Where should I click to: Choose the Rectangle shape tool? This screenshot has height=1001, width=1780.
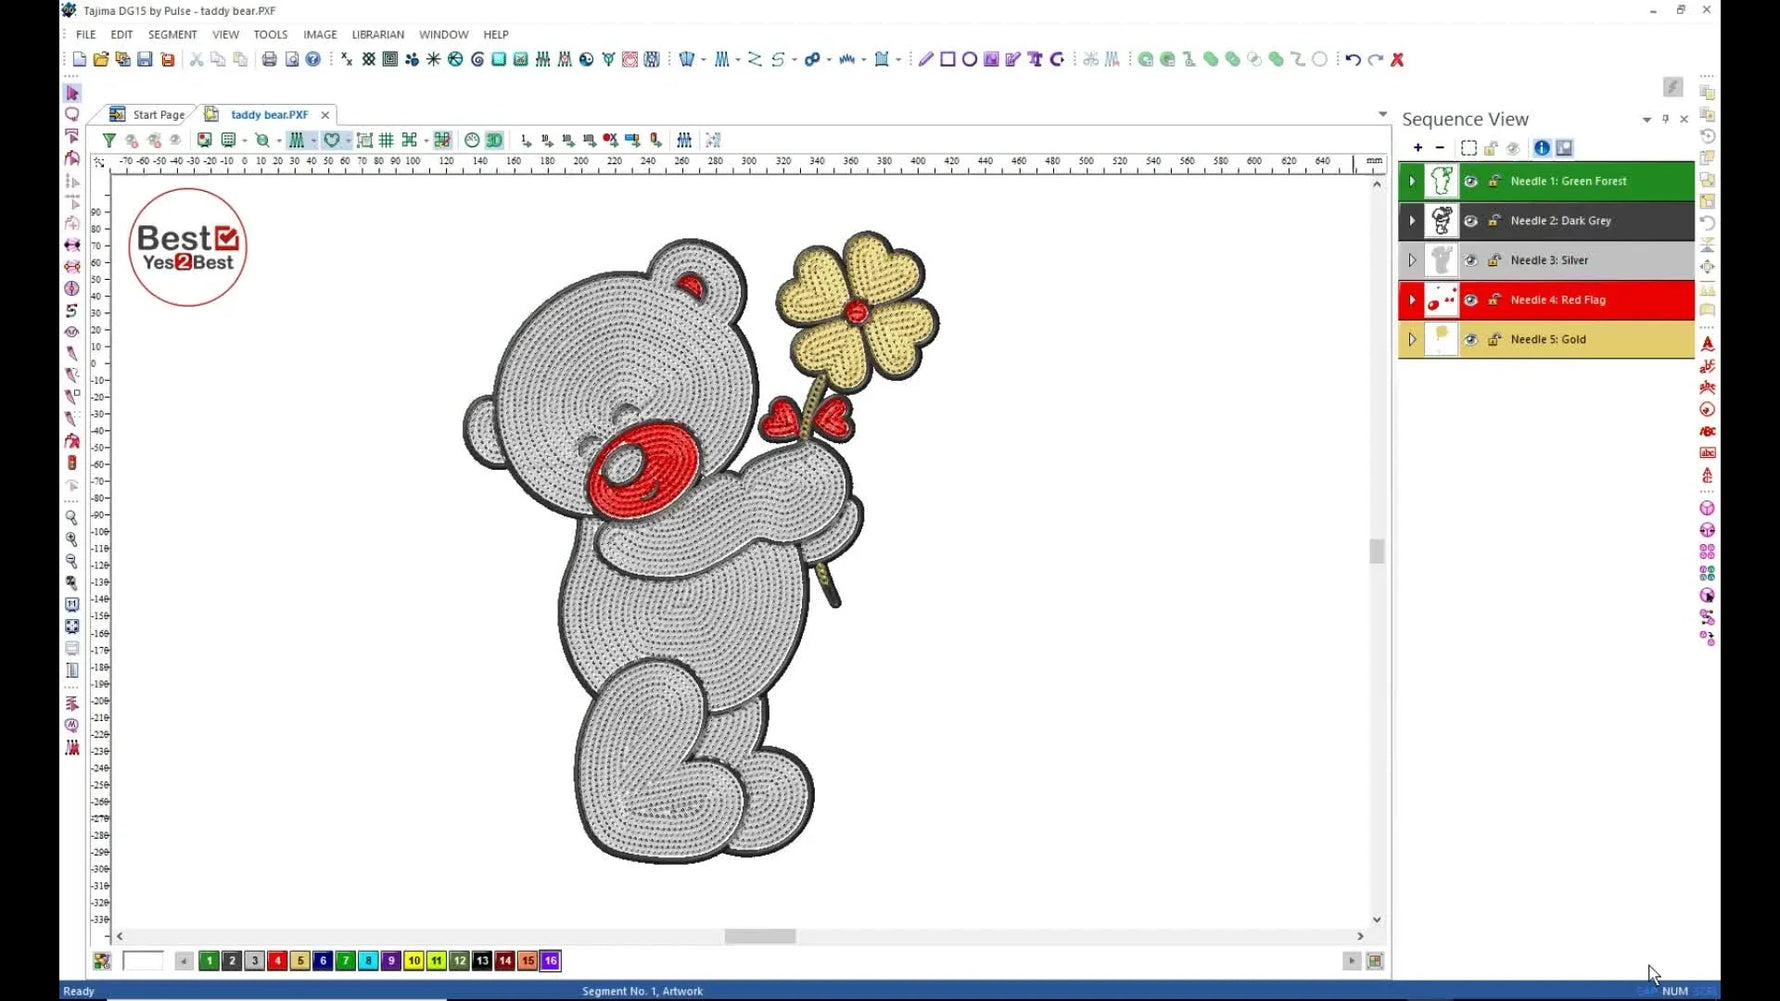pyautogui.click(x=947, y=60)
